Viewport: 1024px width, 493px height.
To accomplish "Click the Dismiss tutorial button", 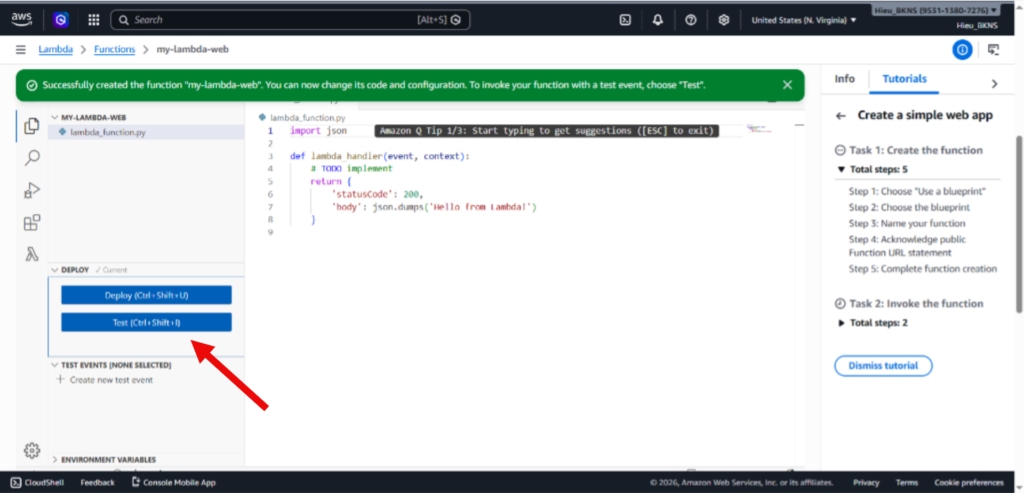I will coord(883,366).
